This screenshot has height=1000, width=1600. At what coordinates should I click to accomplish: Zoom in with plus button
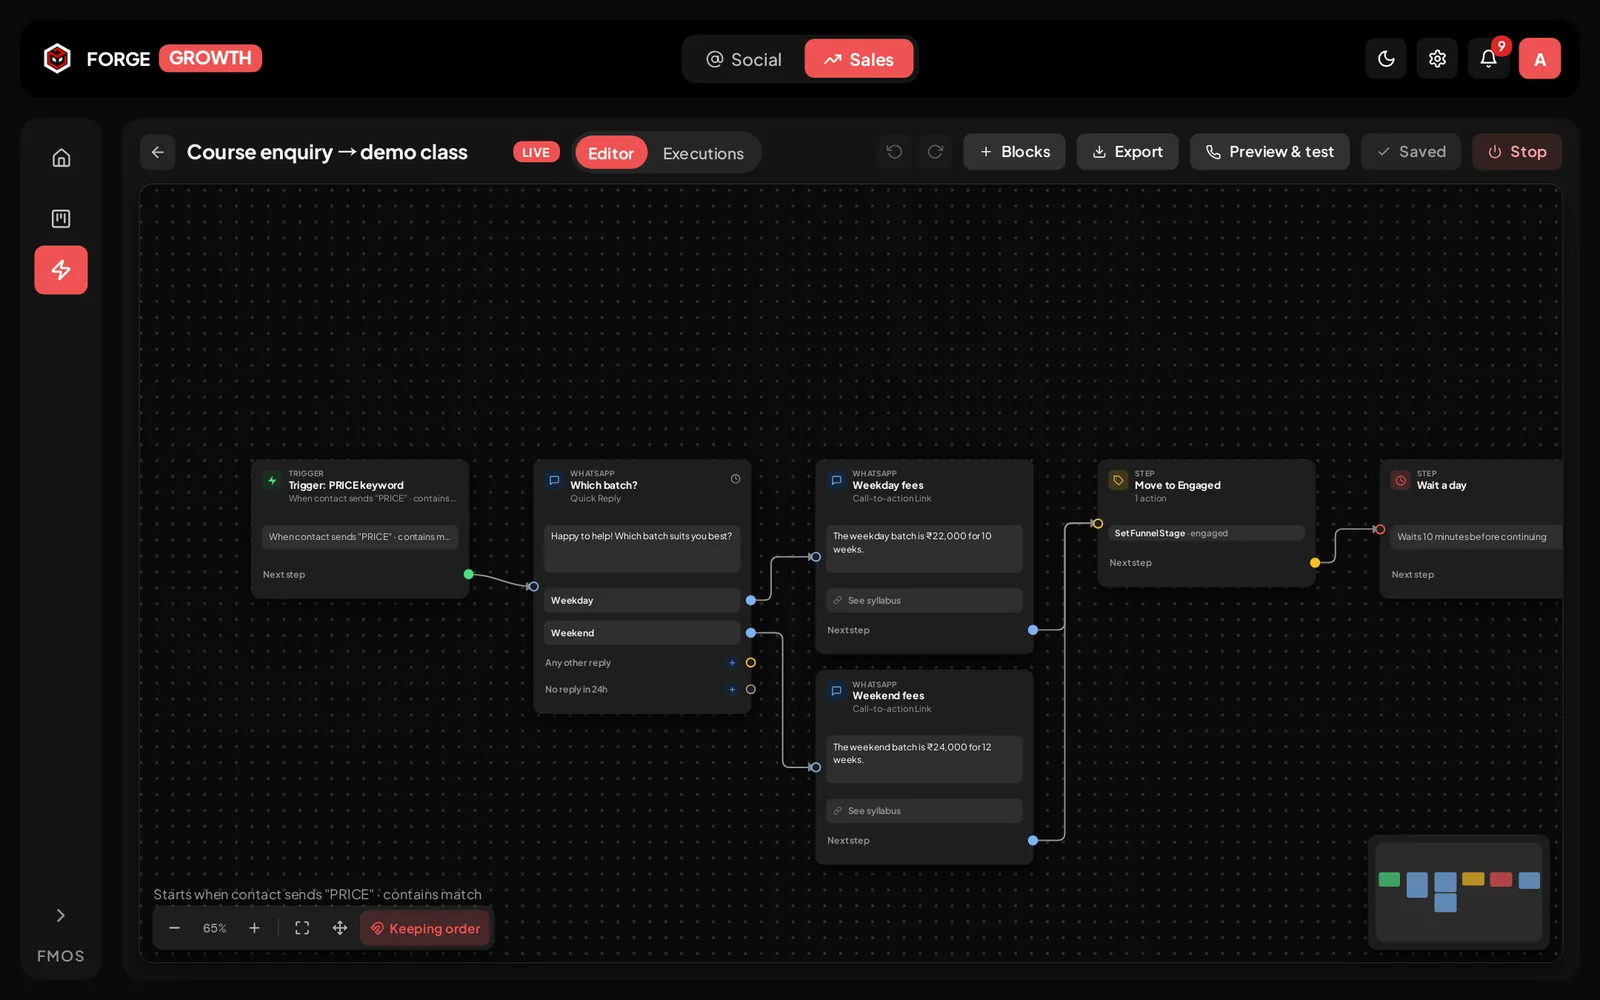254,928
